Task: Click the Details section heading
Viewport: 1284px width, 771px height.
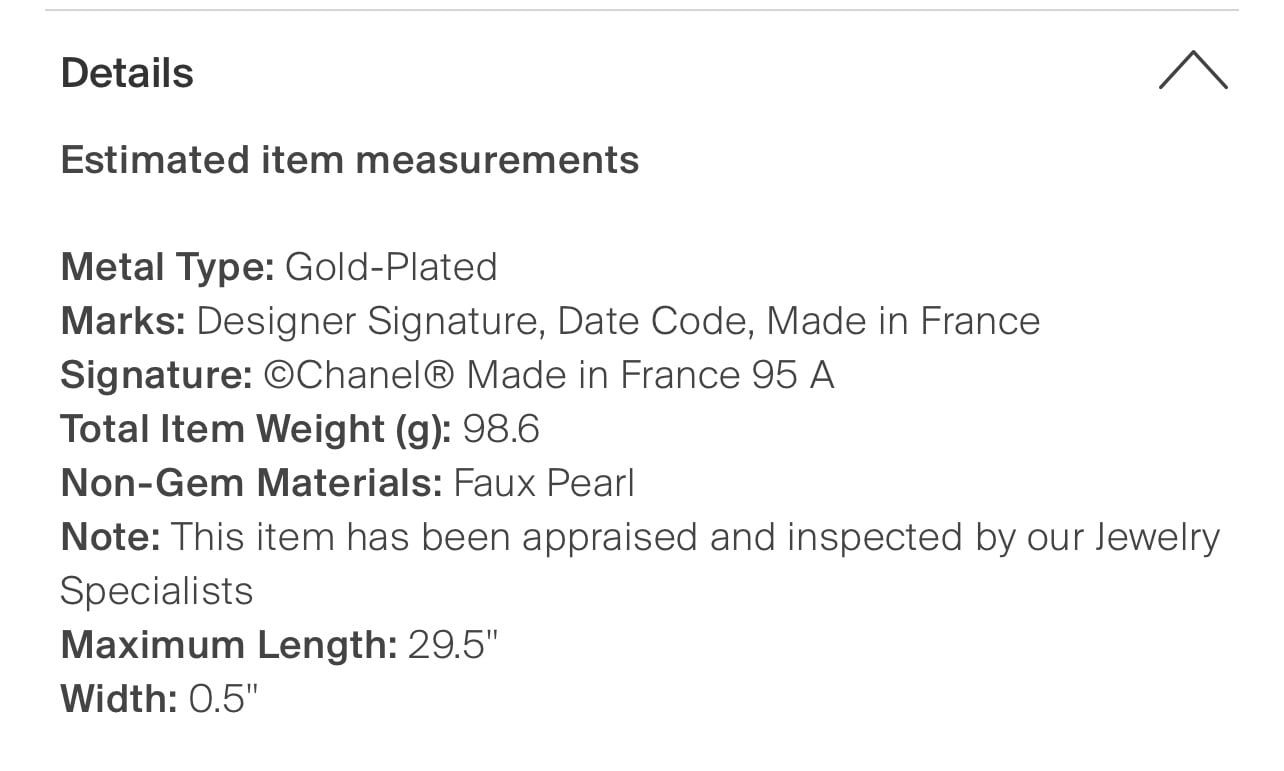Action: 127,74
